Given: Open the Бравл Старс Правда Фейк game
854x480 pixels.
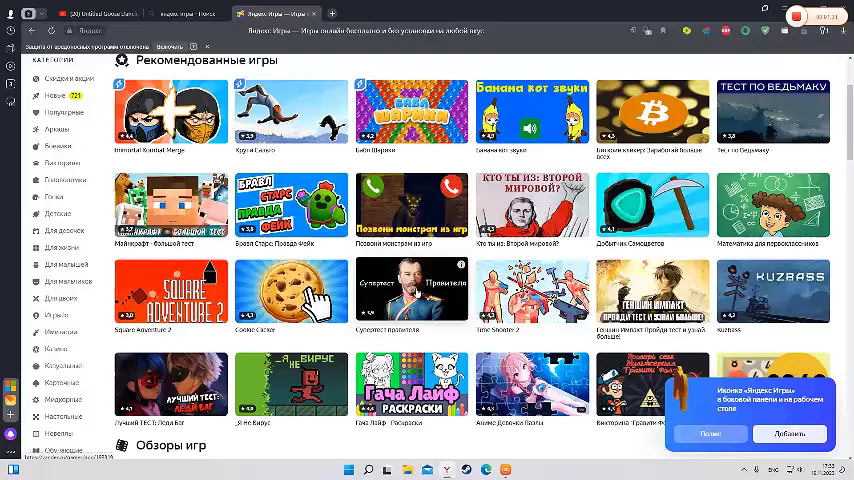Looking at the screenshot, I should tap(291, 205).
